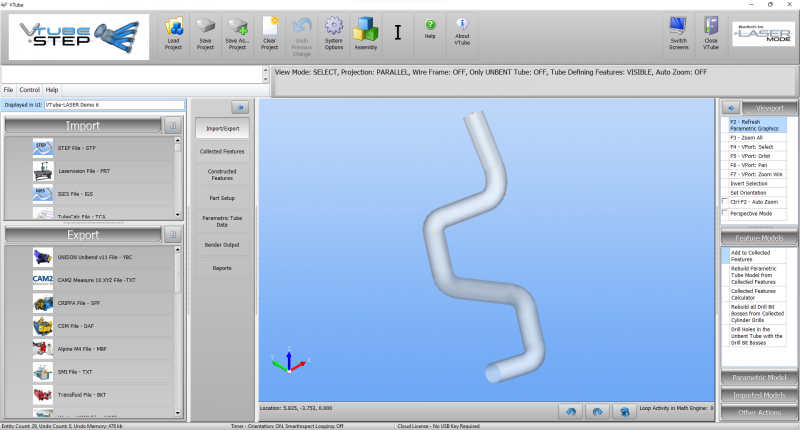Expand the Parametric Model section
The height and width of the screenshot is (430, 800).
coord(759,377)
